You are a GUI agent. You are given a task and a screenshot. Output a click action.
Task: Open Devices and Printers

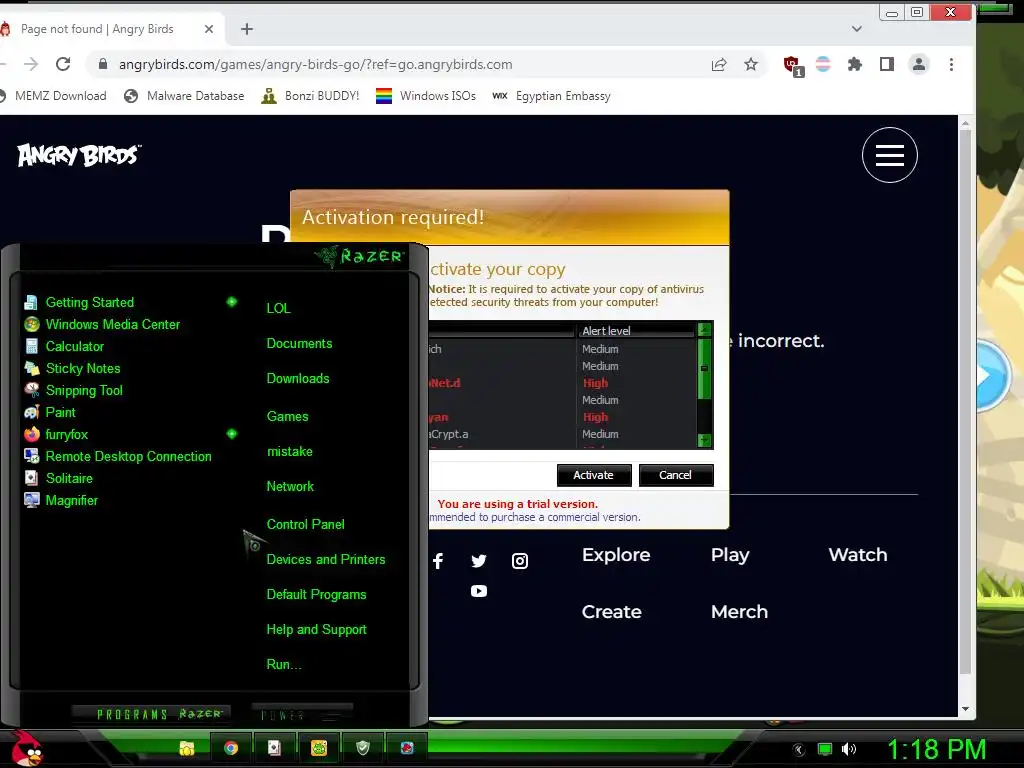point(326,560)
